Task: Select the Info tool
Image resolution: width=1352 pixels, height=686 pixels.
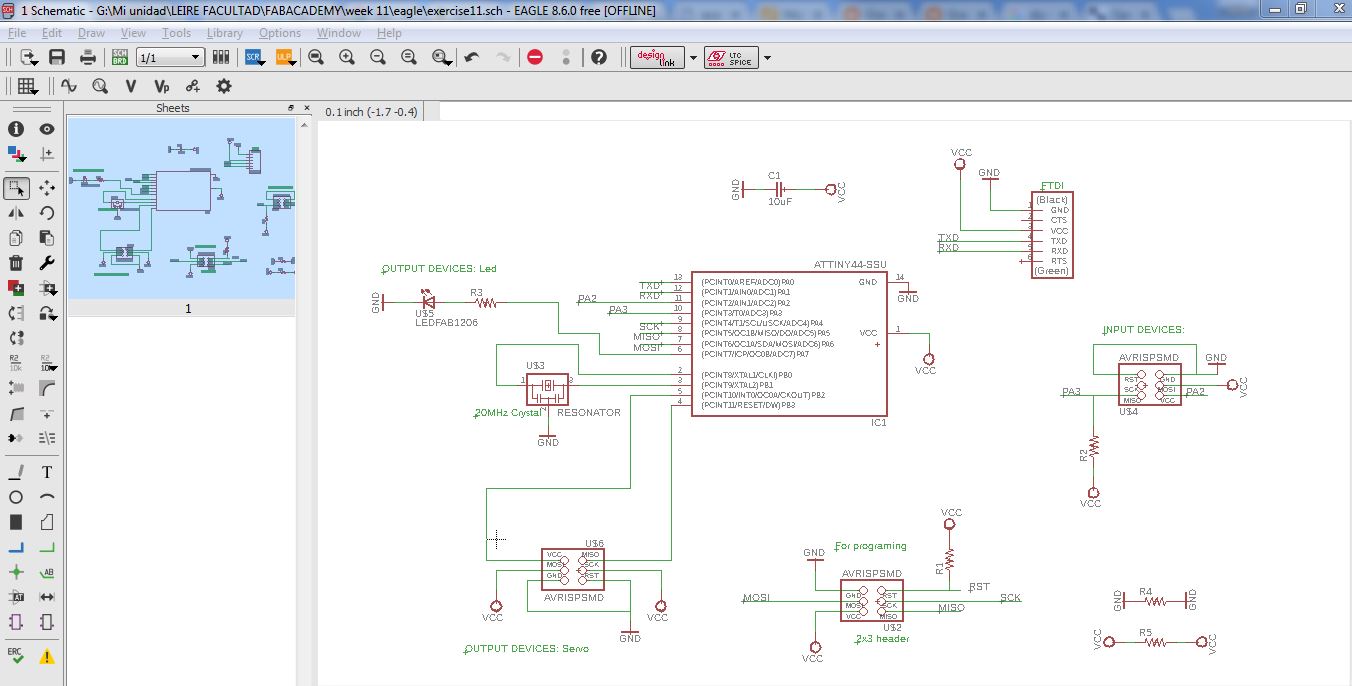Action: coord(16,129)
